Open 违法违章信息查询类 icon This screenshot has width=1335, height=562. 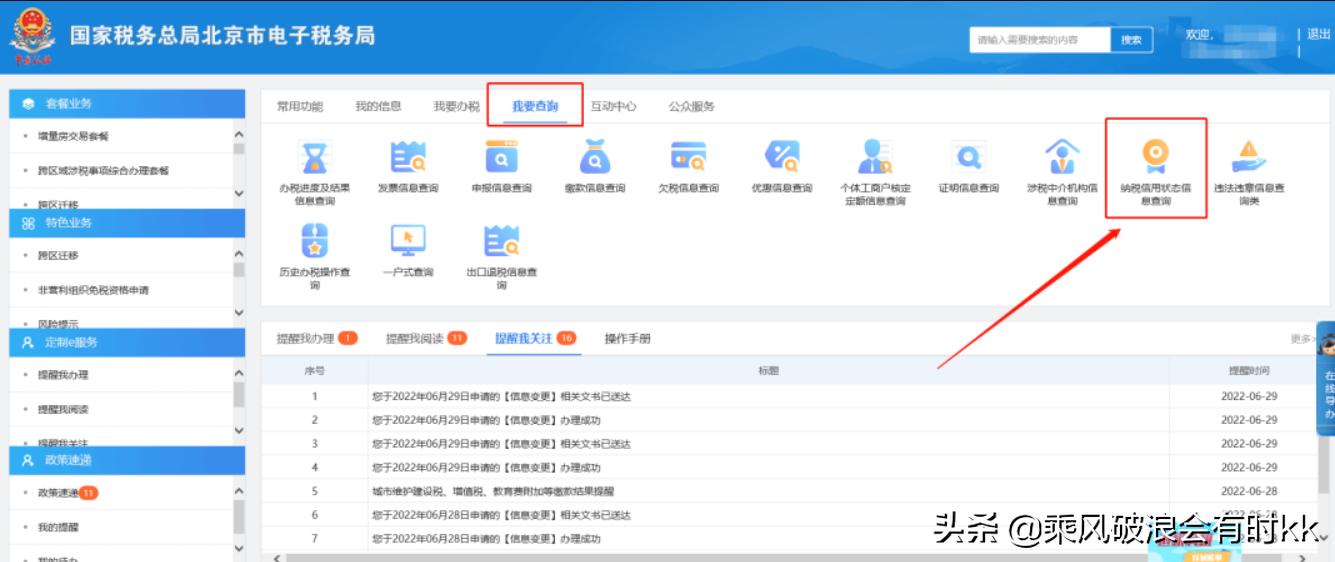click(x=1249, y=156)
